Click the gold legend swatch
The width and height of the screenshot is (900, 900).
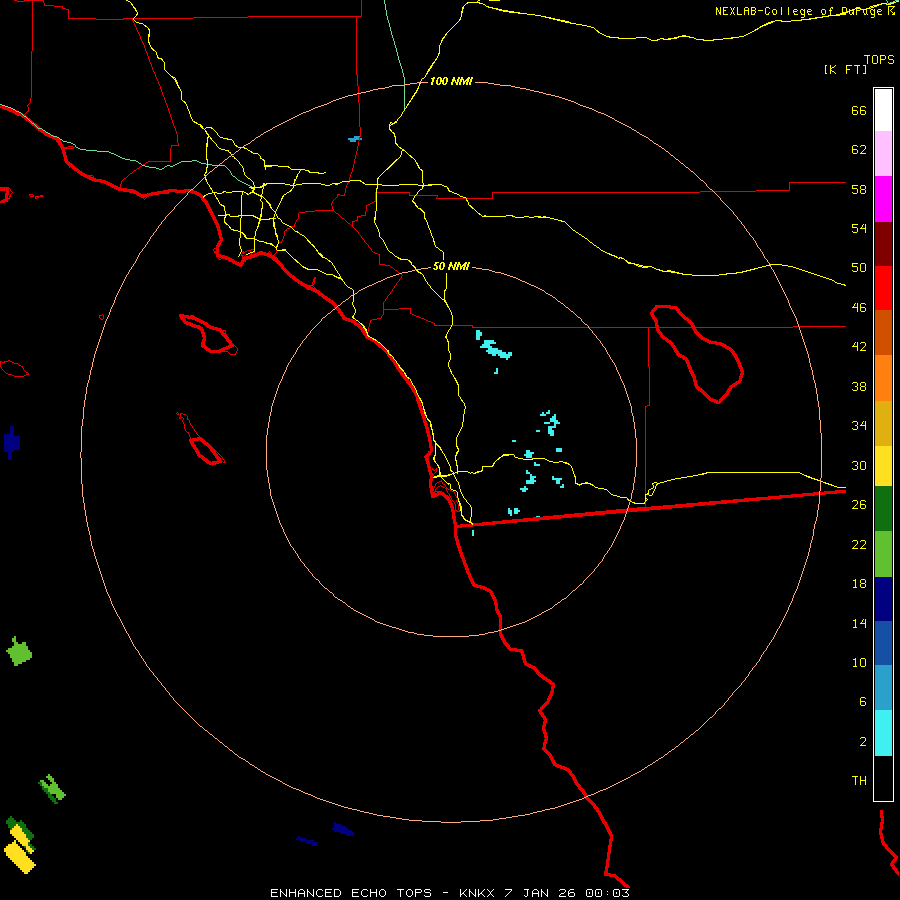(883, 423)
